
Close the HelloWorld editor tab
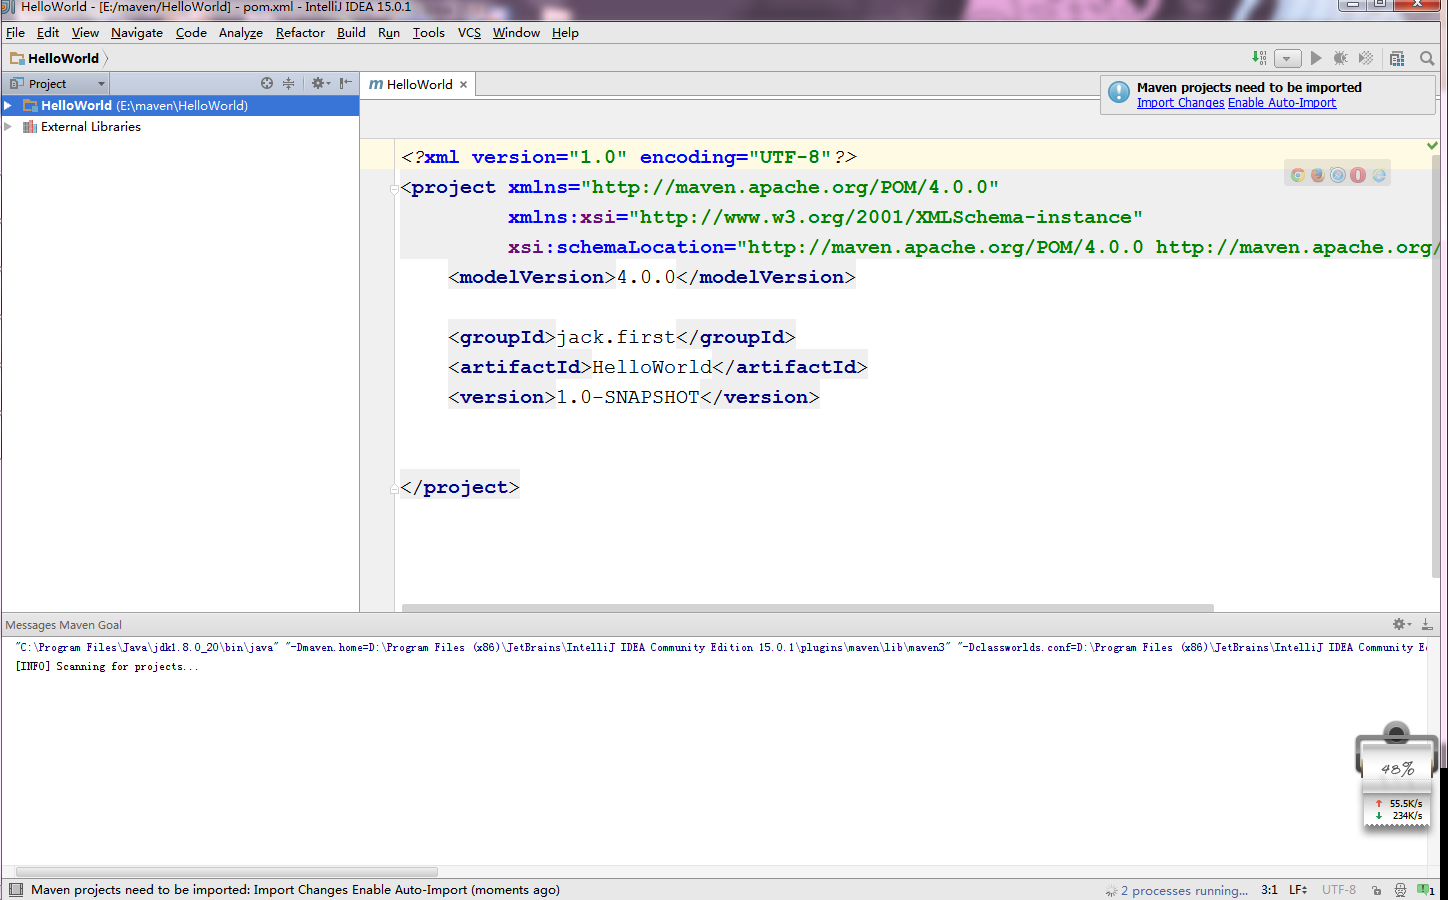pos(463,85)
